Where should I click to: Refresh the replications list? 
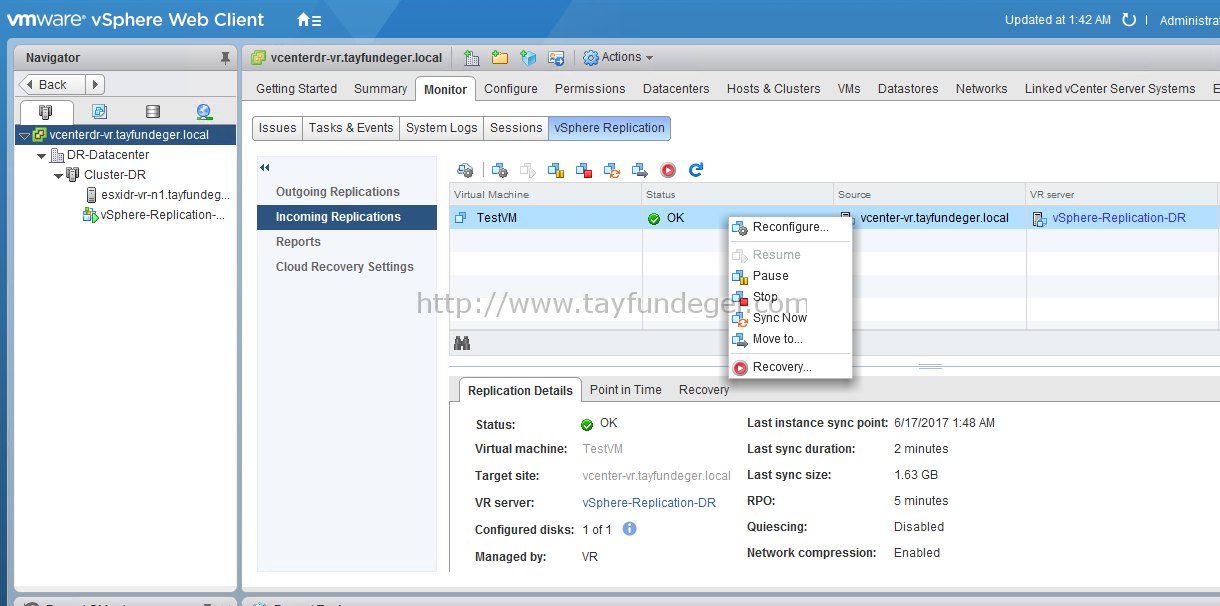coord(696,170)
